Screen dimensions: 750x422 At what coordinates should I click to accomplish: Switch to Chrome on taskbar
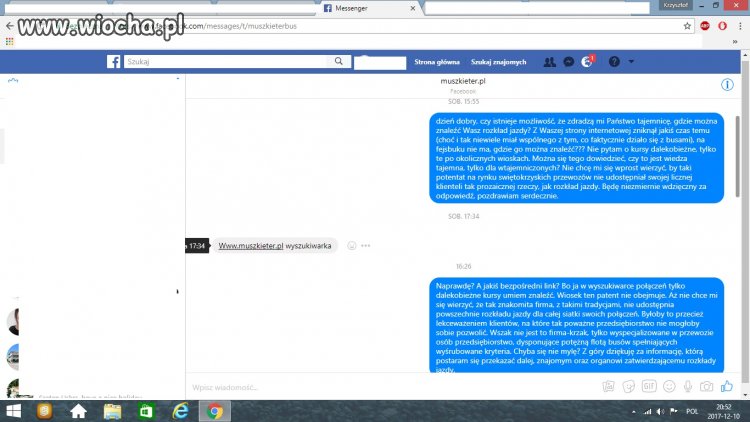(x=215, y=411)
